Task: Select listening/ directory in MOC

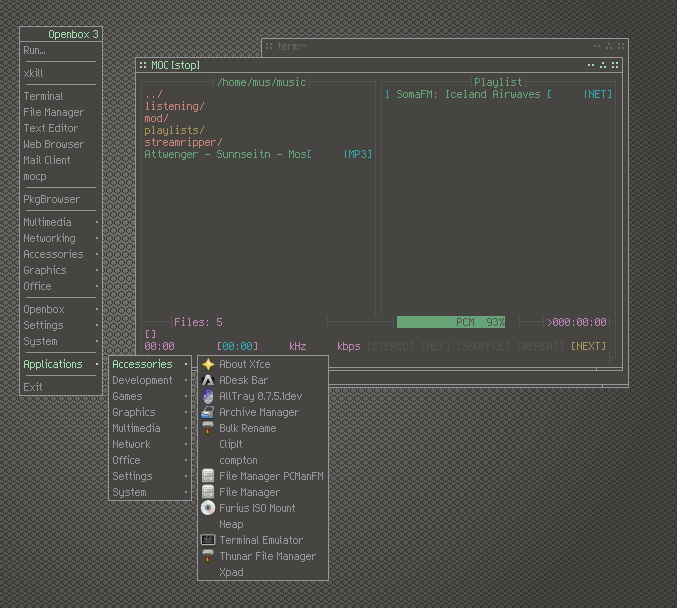Action: (x=174, y=106)
